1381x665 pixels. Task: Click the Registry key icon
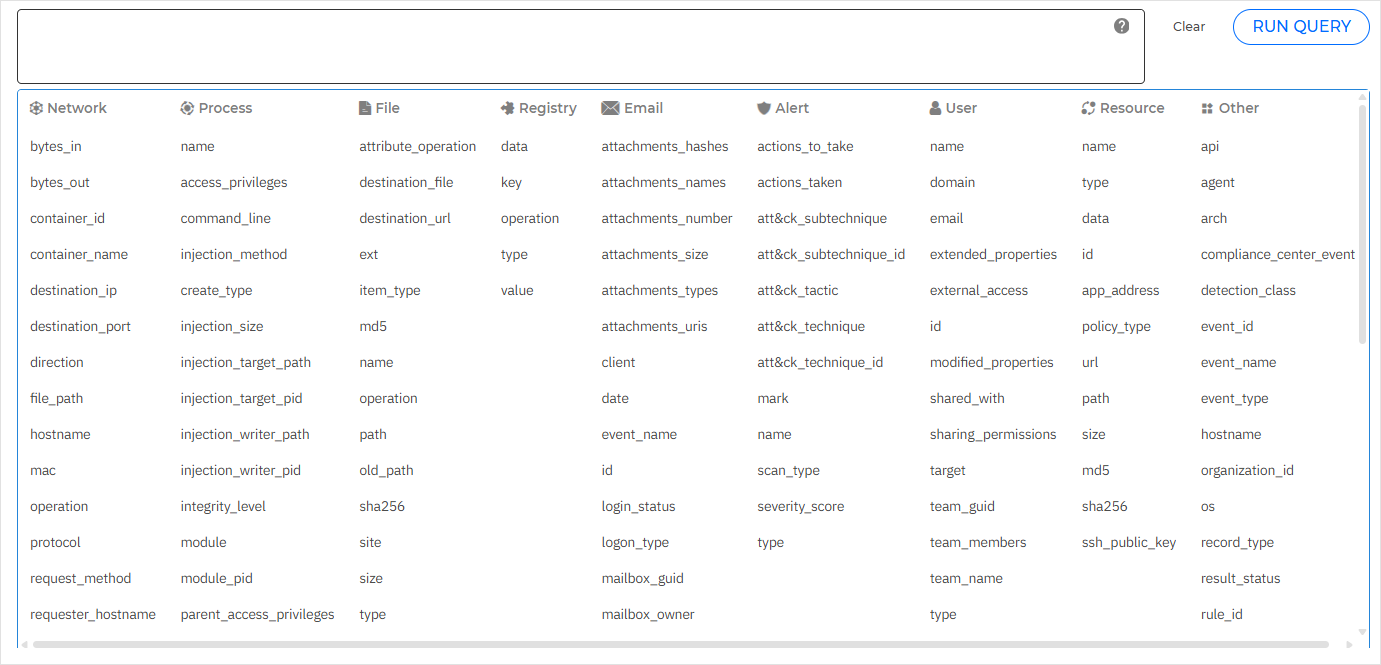[x=506, y=107]
